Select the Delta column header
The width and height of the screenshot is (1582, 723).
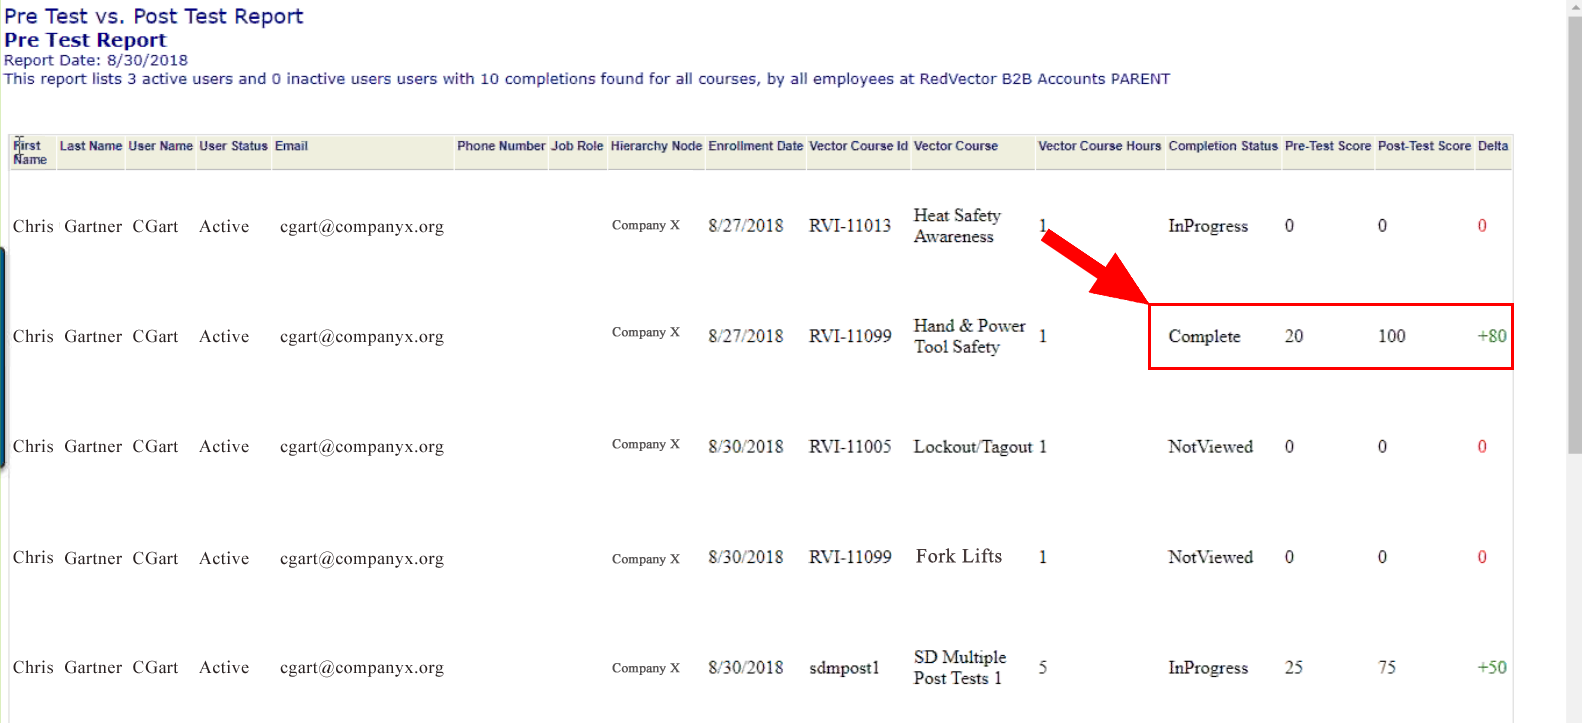click(x=1492, y=146)
